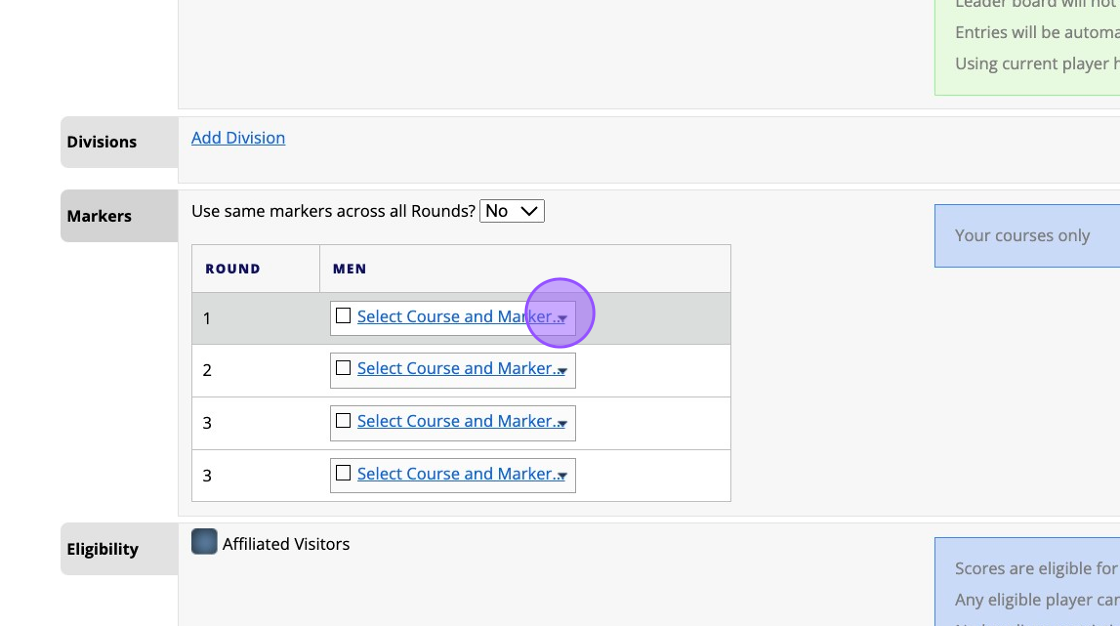Expand the bottom row's course selector arrow

tap(563, 476)
